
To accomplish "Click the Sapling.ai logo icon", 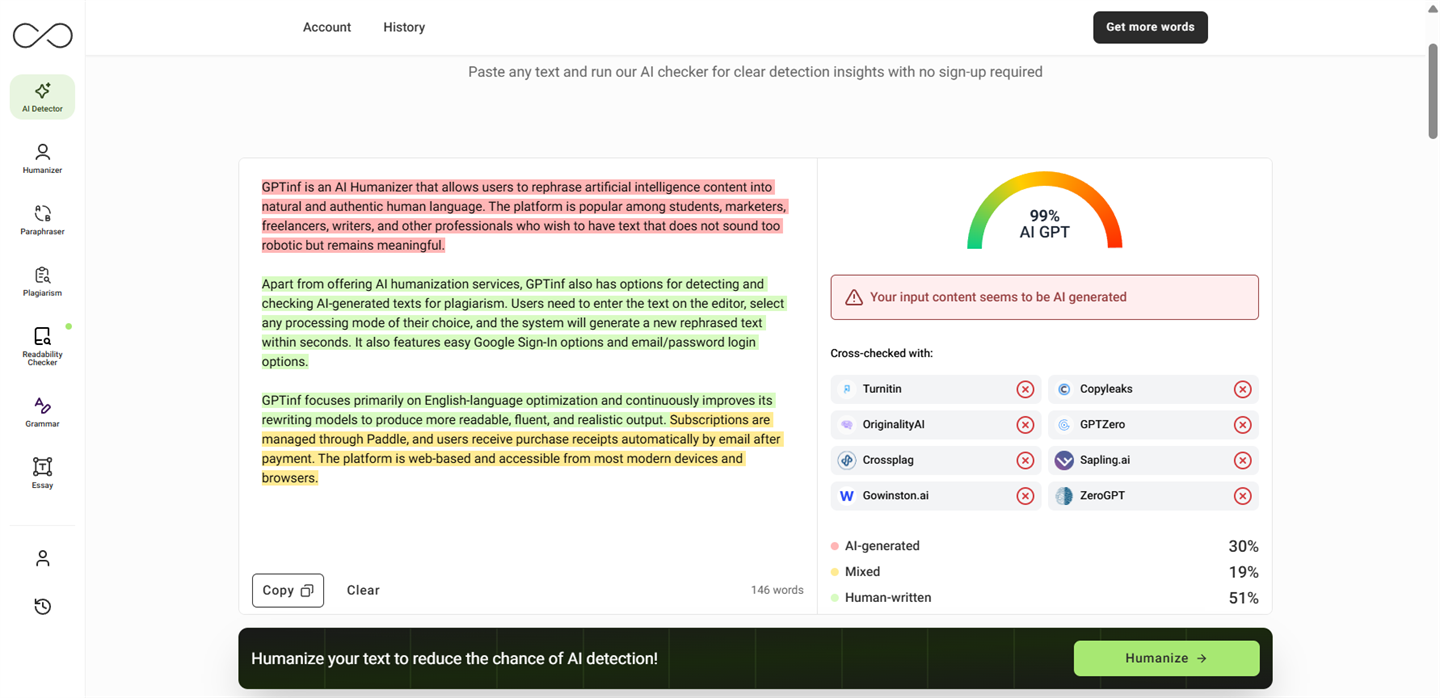I will pos(1064,460).
